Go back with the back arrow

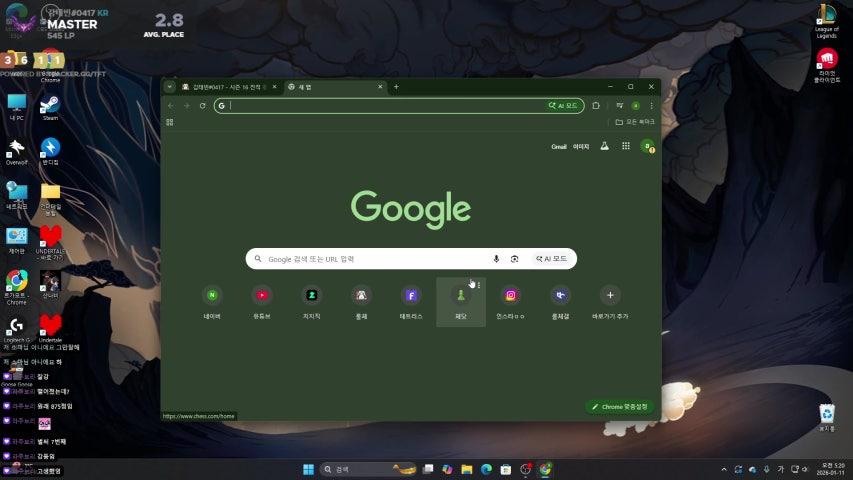(171, 106)
